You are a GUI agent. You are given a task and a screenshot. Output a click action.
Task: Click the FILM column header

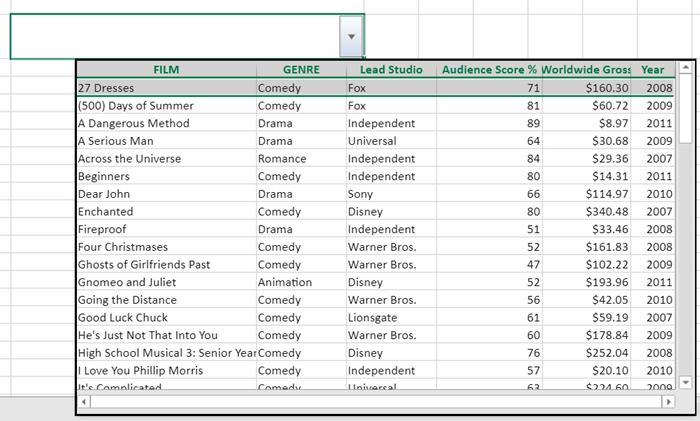click(x=166, y=70)
